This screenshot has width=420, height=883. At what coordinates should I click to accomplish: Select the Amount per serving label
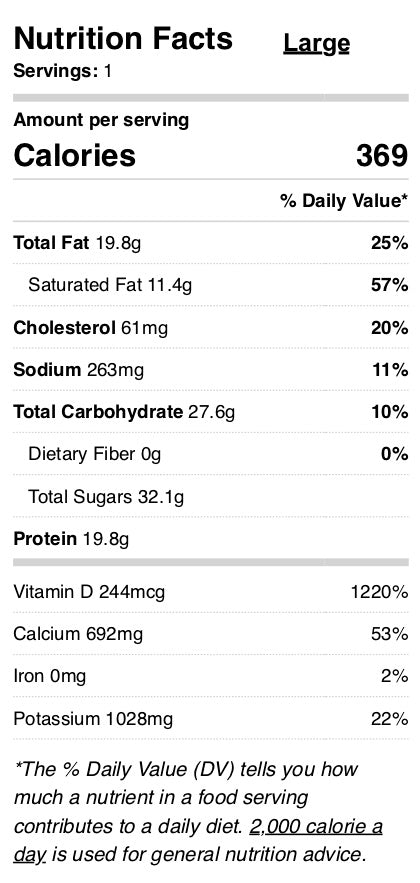[101, 120]
